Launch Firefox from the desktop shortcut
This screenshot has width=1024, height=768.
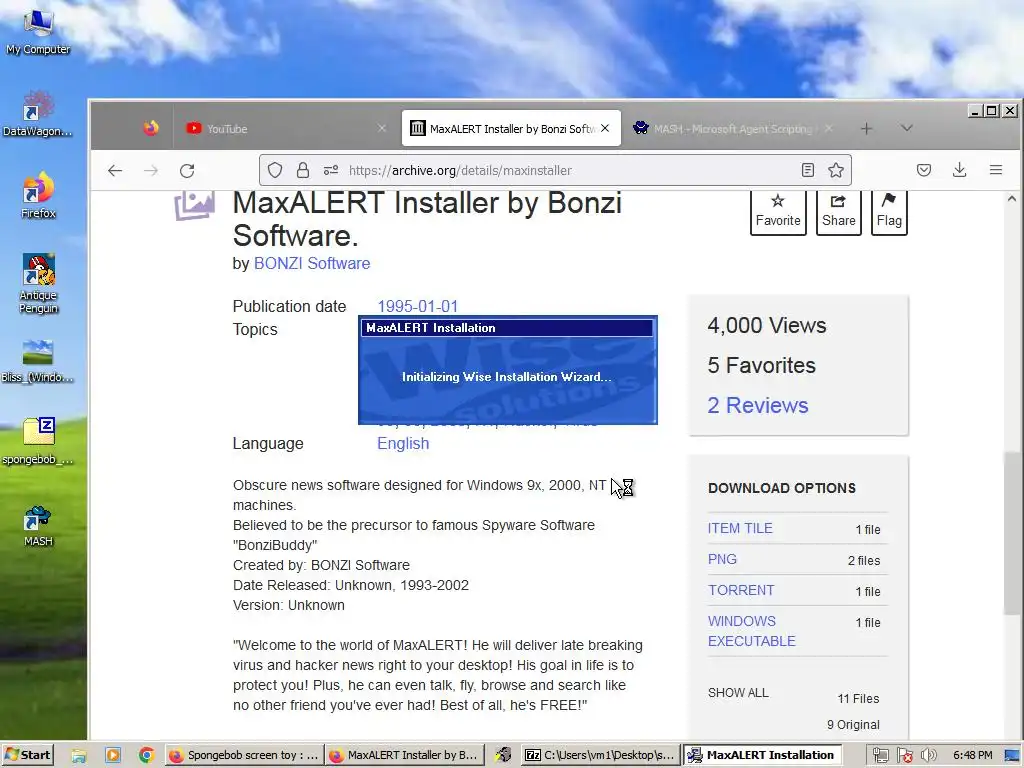click(x=38, y=195)
